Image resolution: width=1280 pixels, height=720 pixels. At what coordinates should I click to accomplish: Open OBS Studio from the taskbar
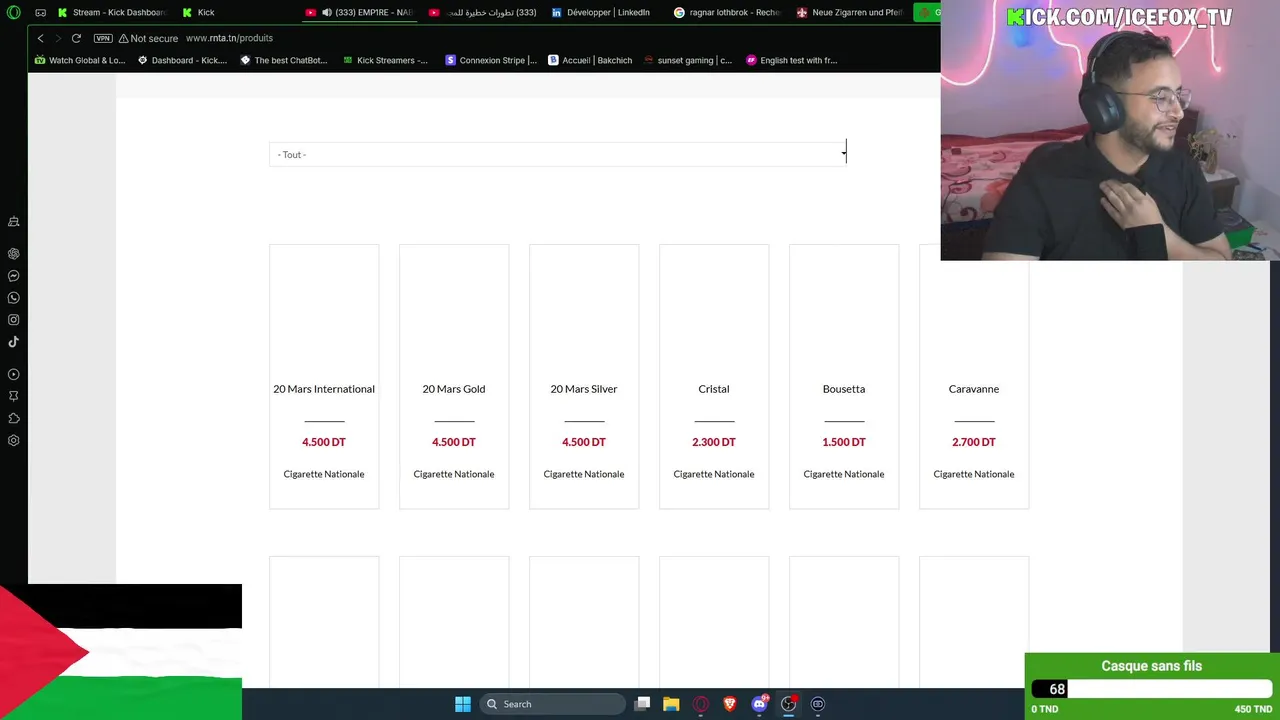pyautogui.click(x=789, y=704)
